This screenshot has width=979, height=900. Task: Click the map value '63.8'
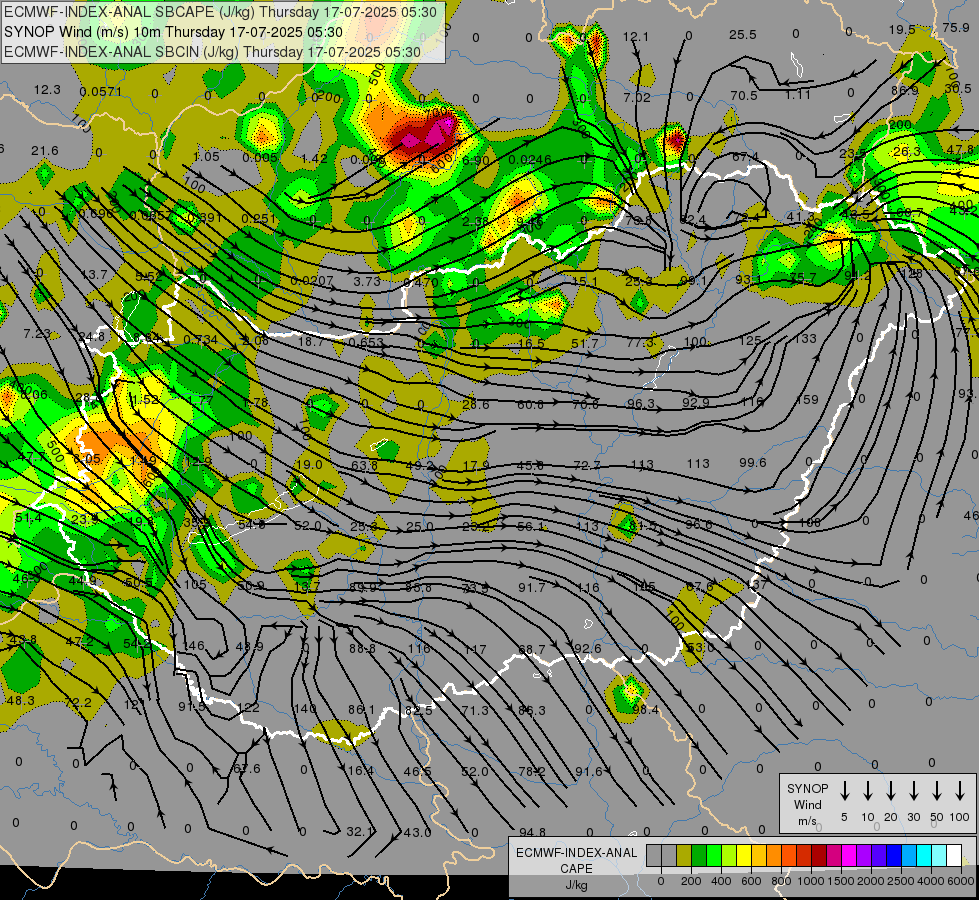tap(364, 465)
